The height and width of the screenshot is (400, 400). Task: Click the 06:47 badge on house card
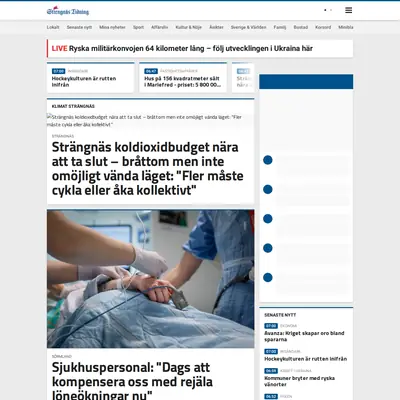pos(151,71)
